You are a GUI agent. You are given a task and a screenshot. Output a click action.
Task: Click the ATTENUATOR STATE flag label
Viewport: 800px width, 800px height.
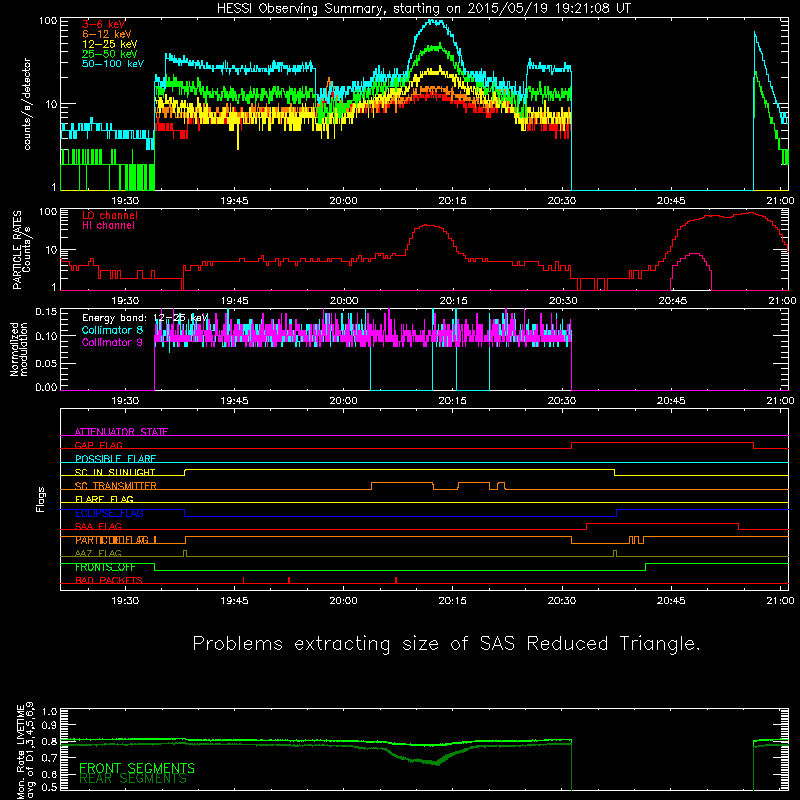(121, 432)
